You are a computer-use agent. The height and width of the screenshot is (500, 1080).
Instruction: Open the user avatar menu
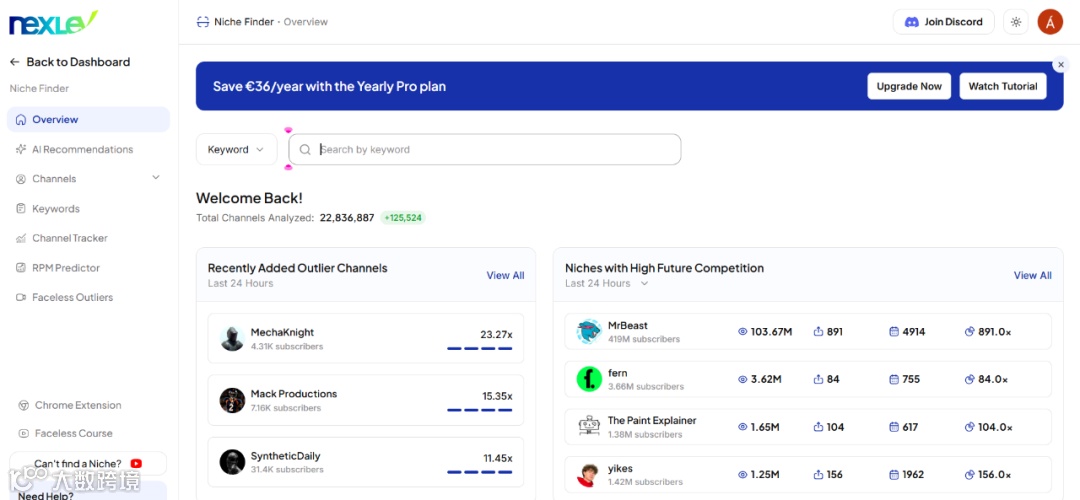click(x=1050, y=22)
